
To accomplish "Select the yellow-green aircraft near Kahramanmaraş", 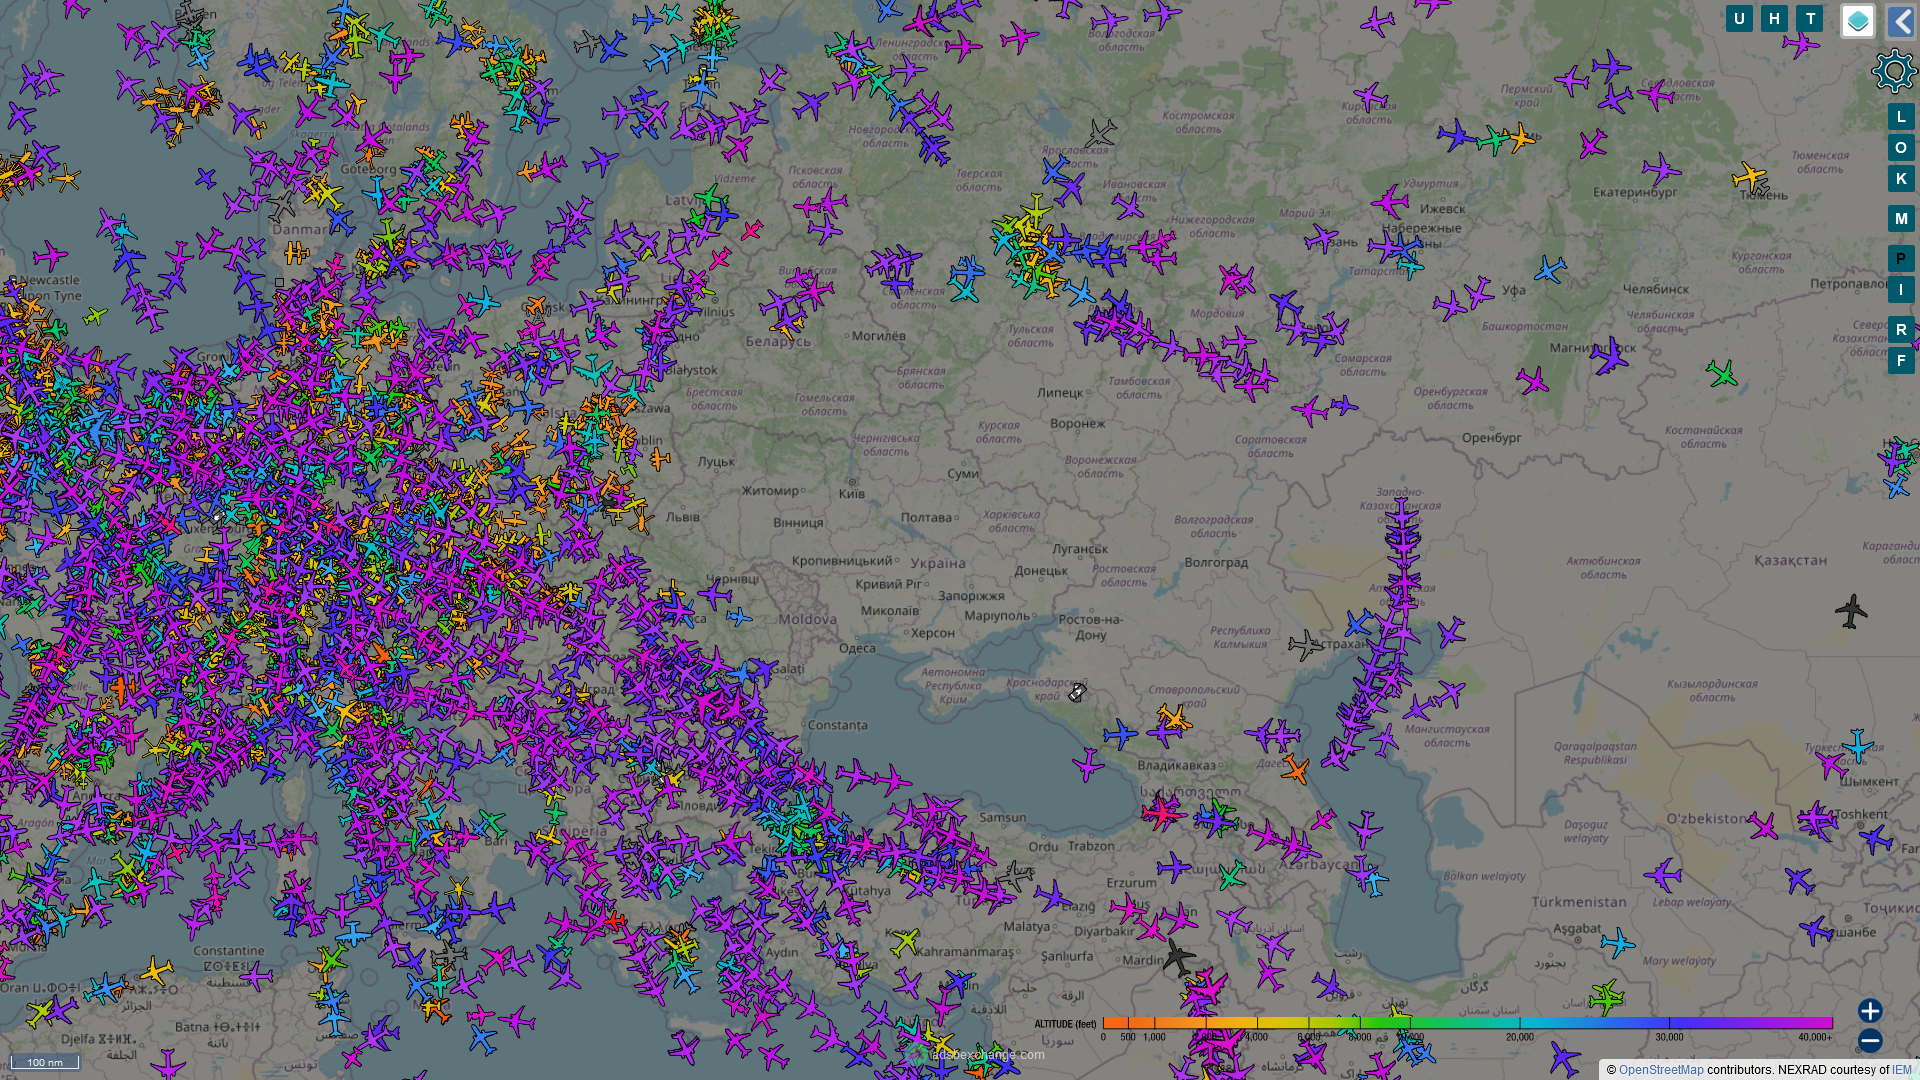I will (904, 941).
